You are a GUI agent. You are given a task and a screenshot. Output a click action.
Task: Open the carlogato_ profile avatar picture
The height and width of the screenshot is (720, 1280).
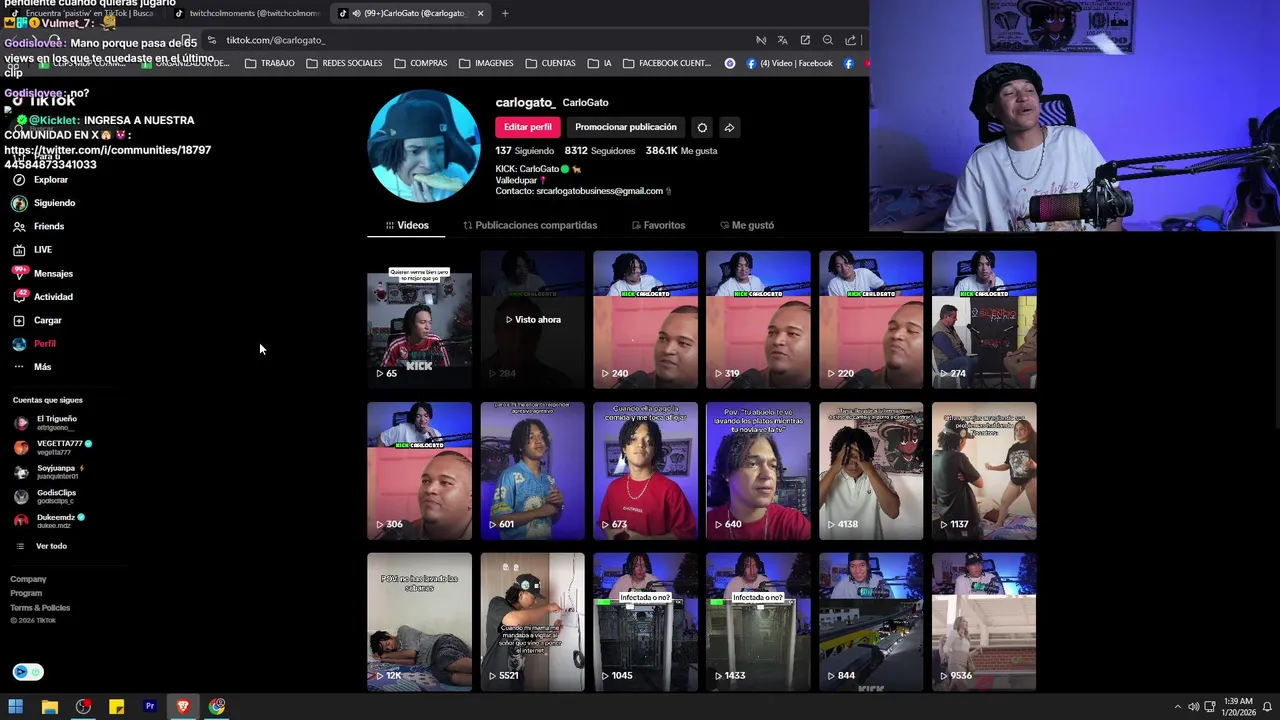pyautogui.click(x=424, y=146)
